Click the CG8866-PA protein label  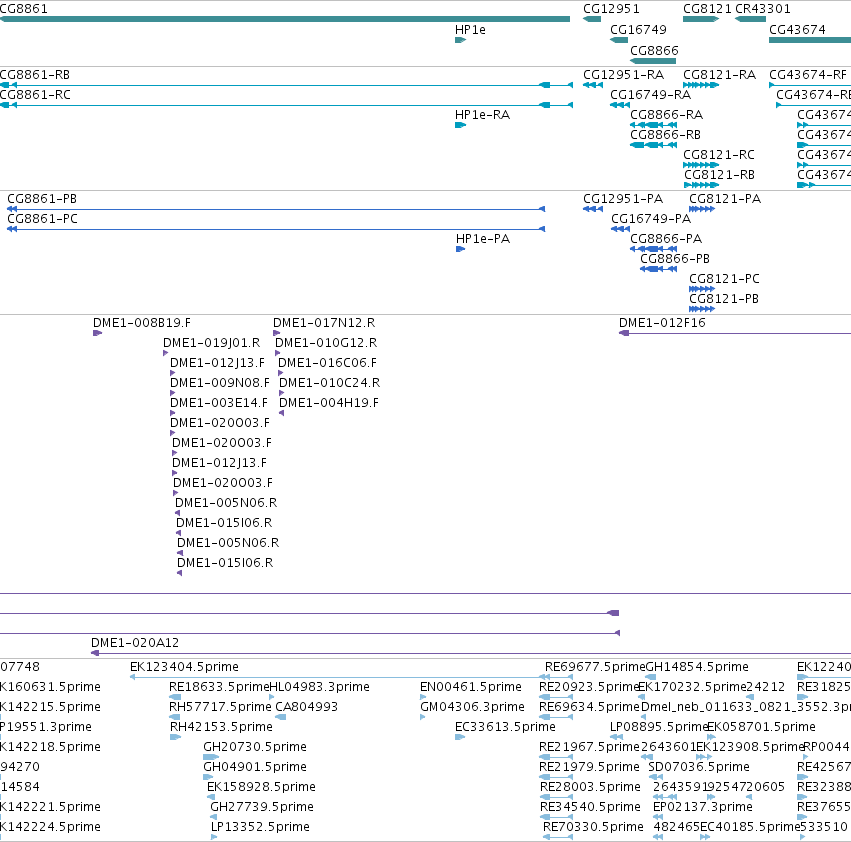(x=666, y=239)
